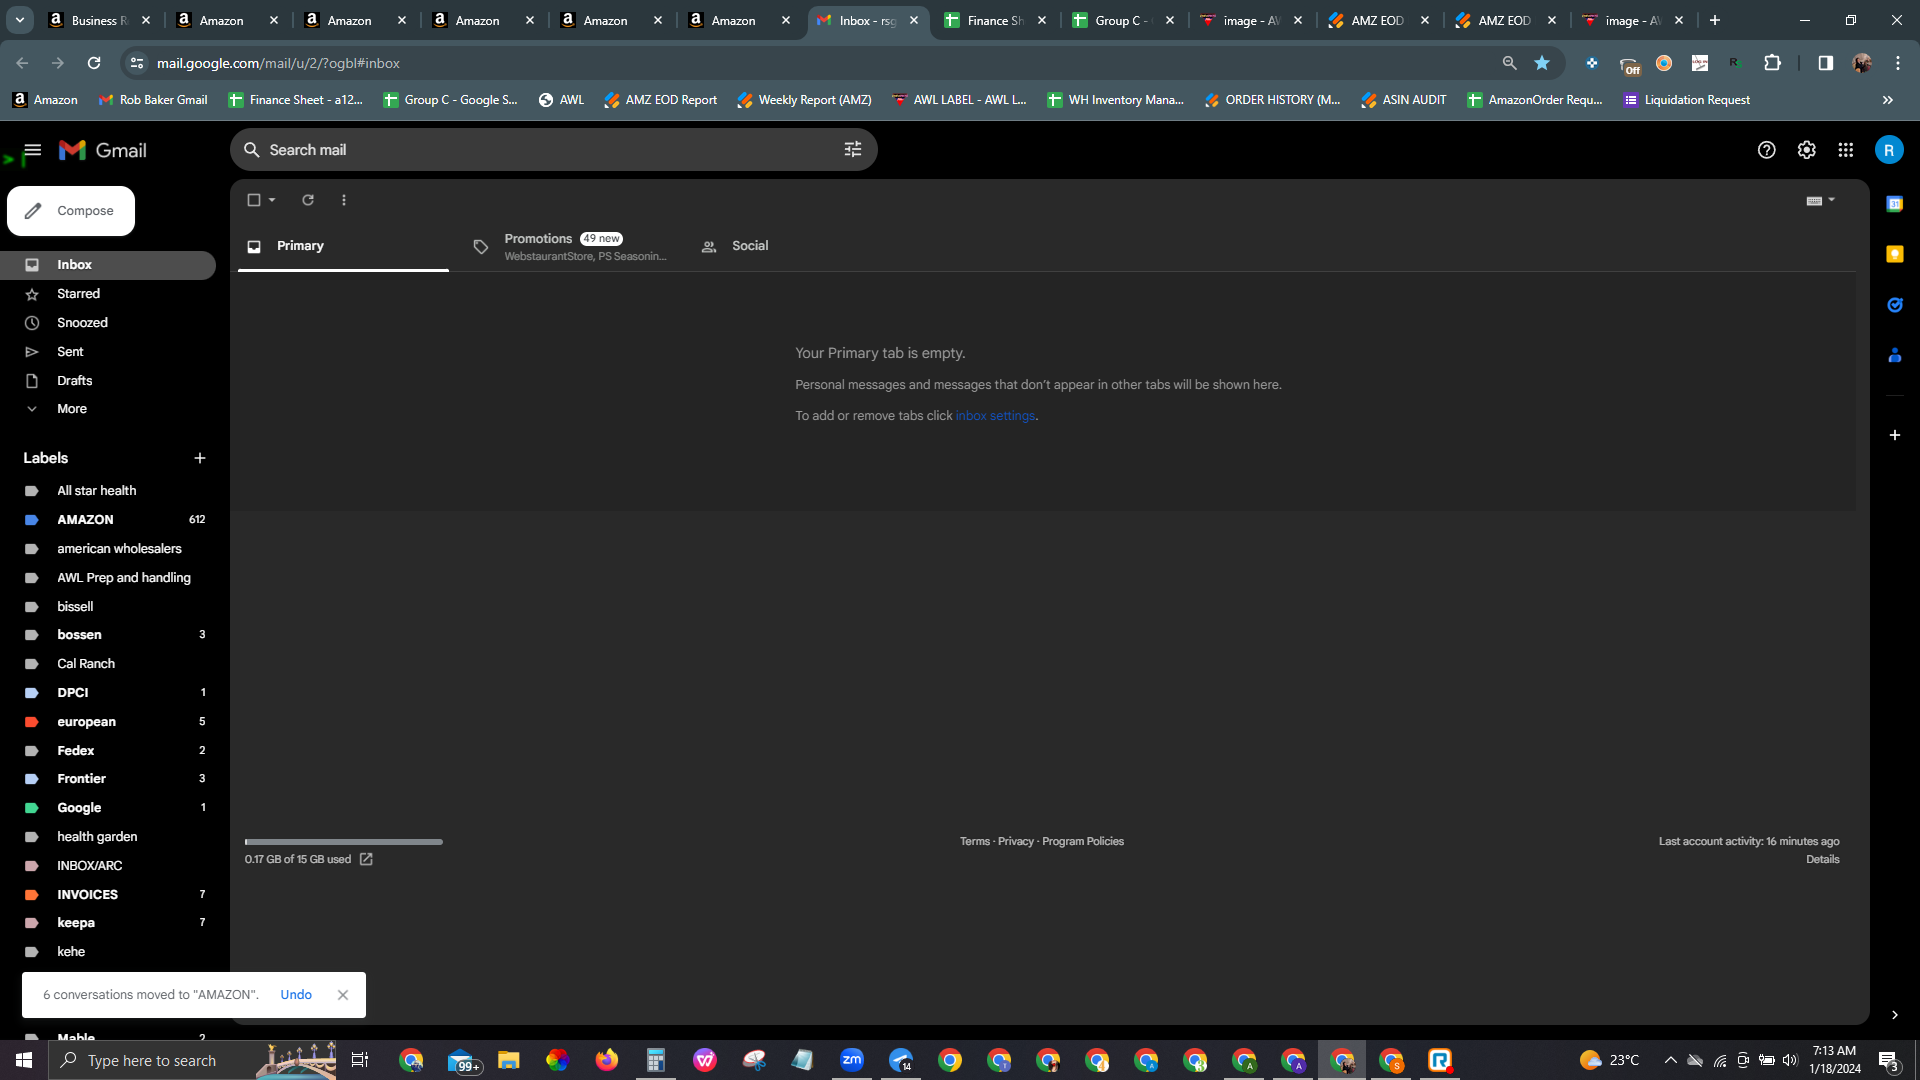Open Windows Start menu
The image size is (1920, 1080).
24,1060
